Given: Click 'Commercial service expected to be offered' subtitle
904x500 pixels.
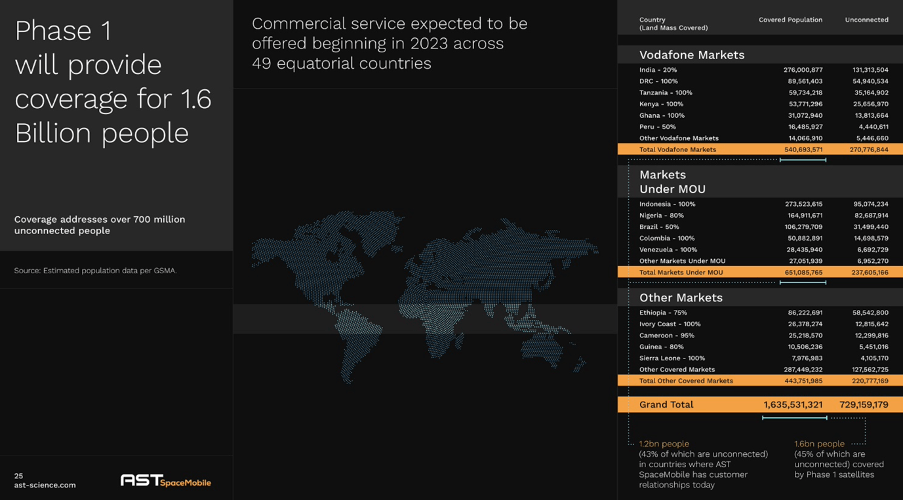Looking at the screenshot, I should pyautogui.click(x=390, y=43).
